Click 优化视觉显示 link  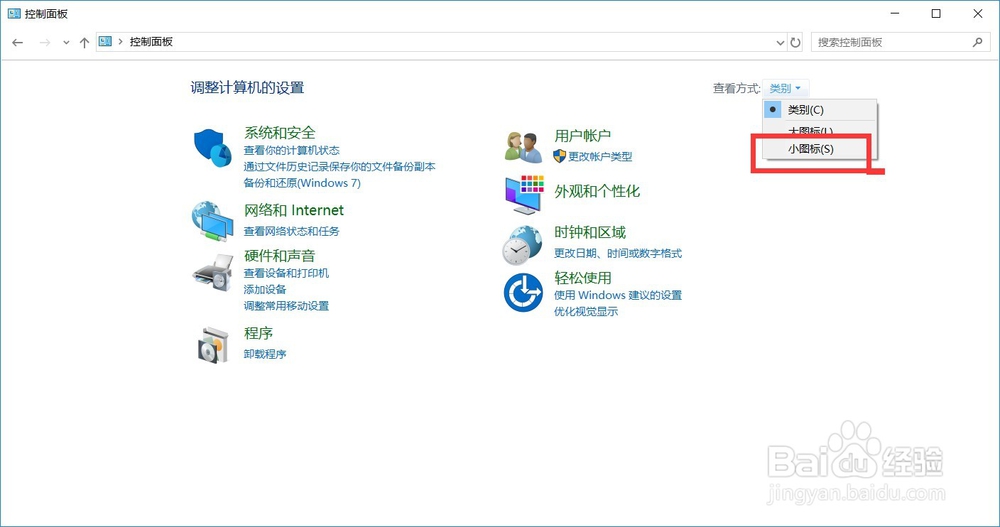pos(585,311)
